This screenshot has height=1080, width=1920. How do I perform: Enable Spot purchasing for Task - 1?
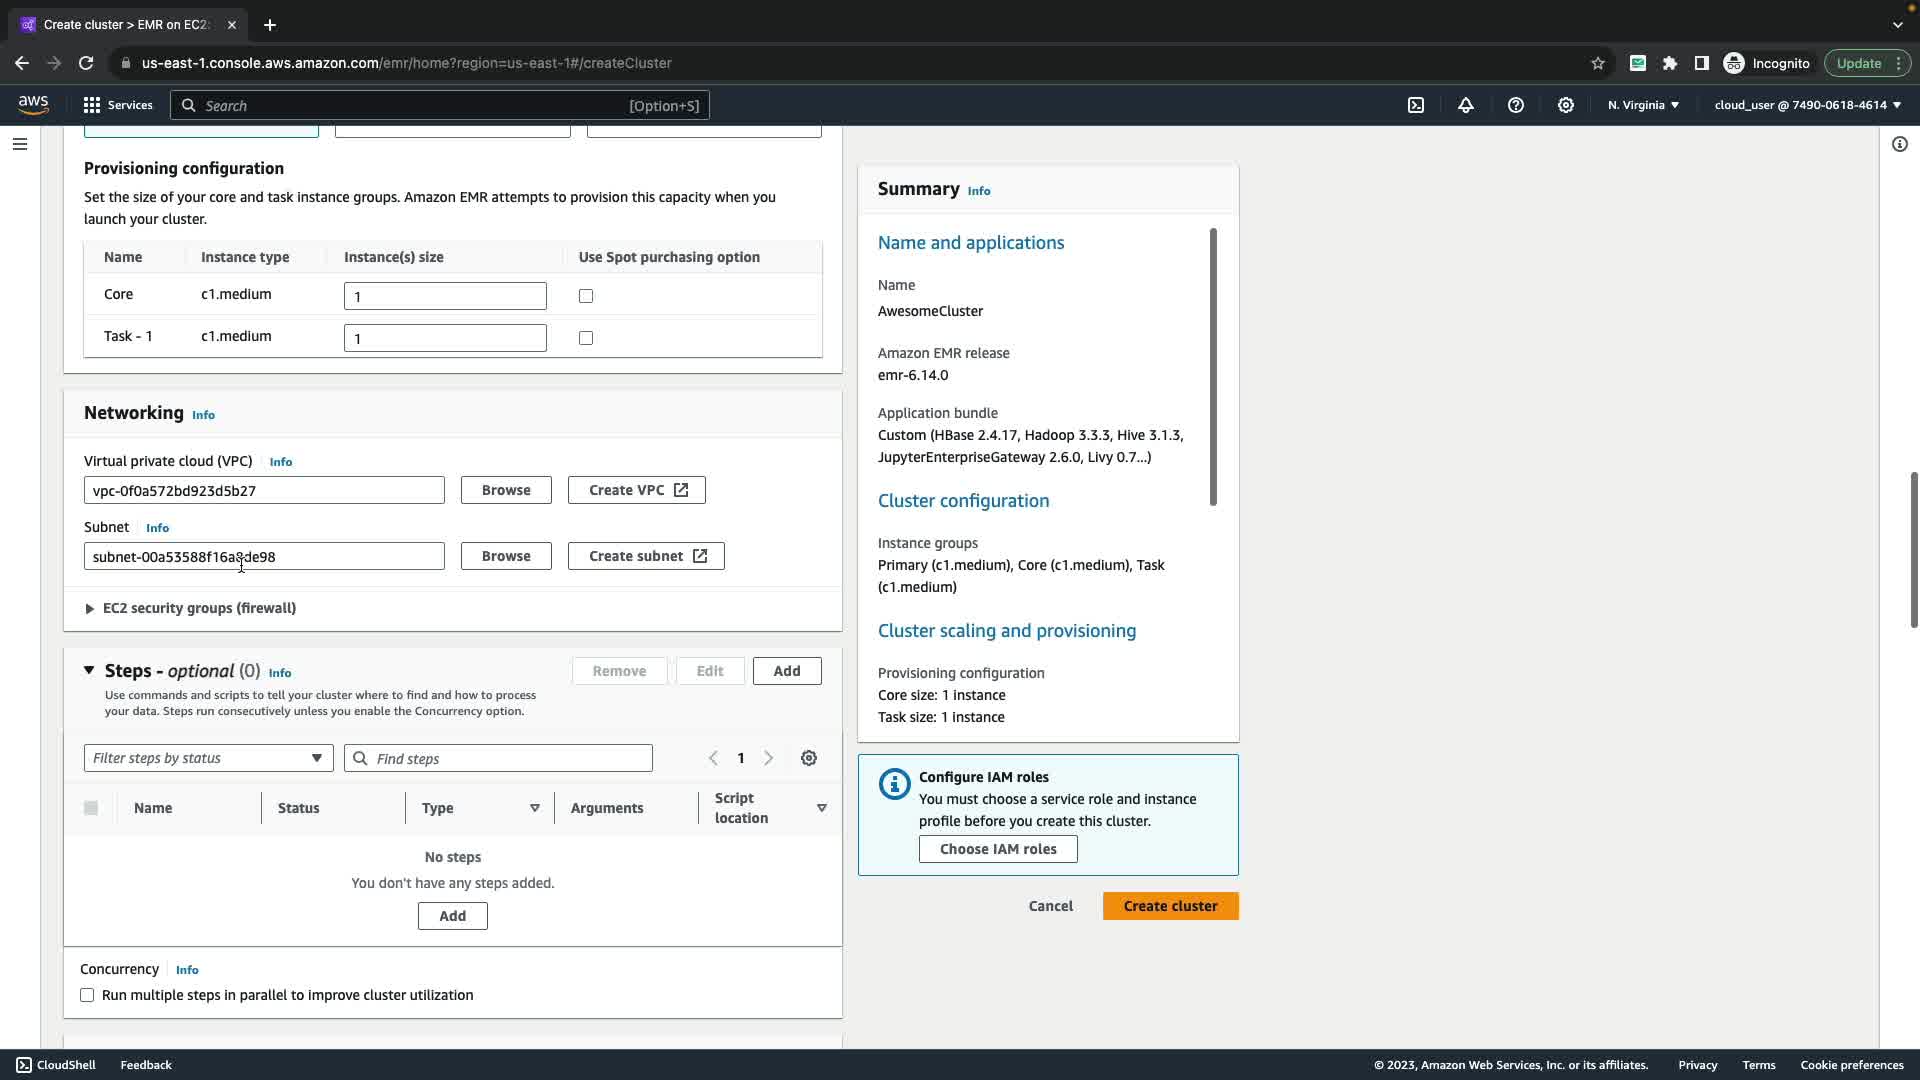[x=586, y=338]
